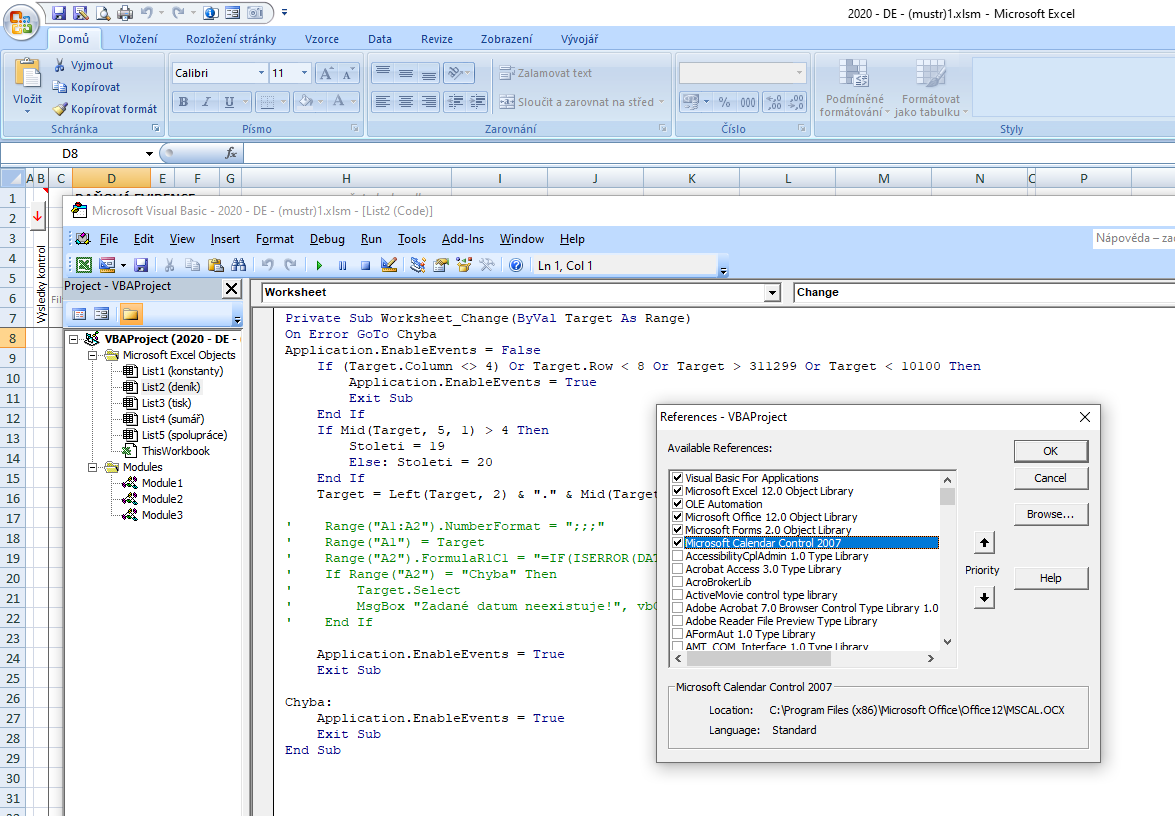Click the Find binoculars icon

pyautogui.click(x=238, y=265)
